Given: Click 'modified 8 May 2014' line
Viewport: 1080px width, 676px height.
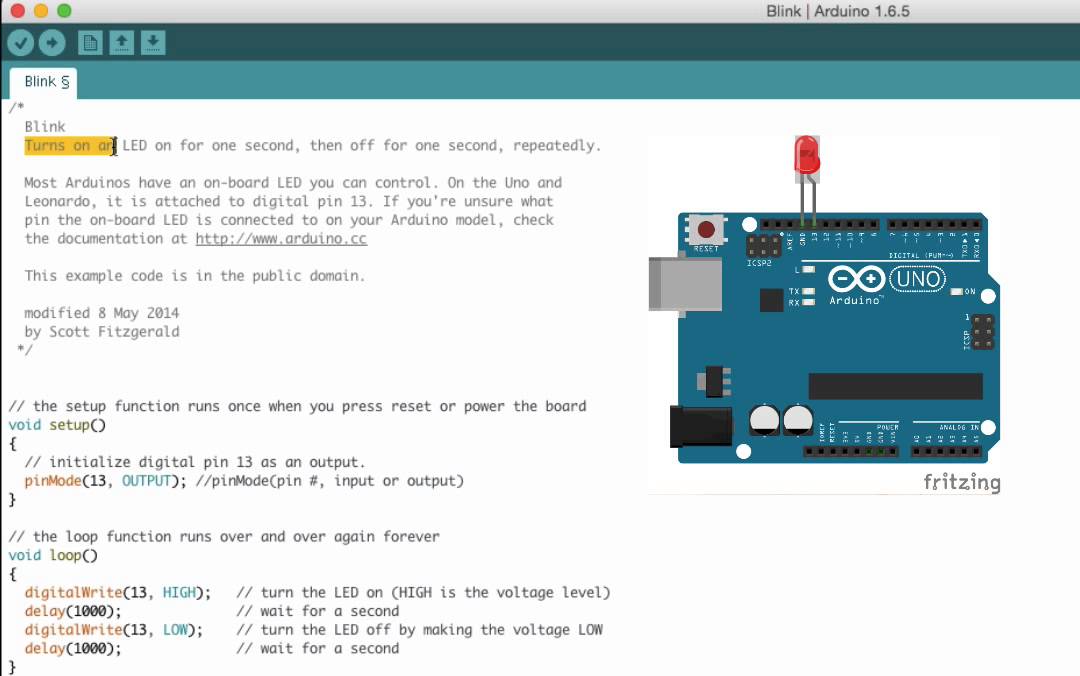Looking at the screenshot, I should click(x=102, y=313).
